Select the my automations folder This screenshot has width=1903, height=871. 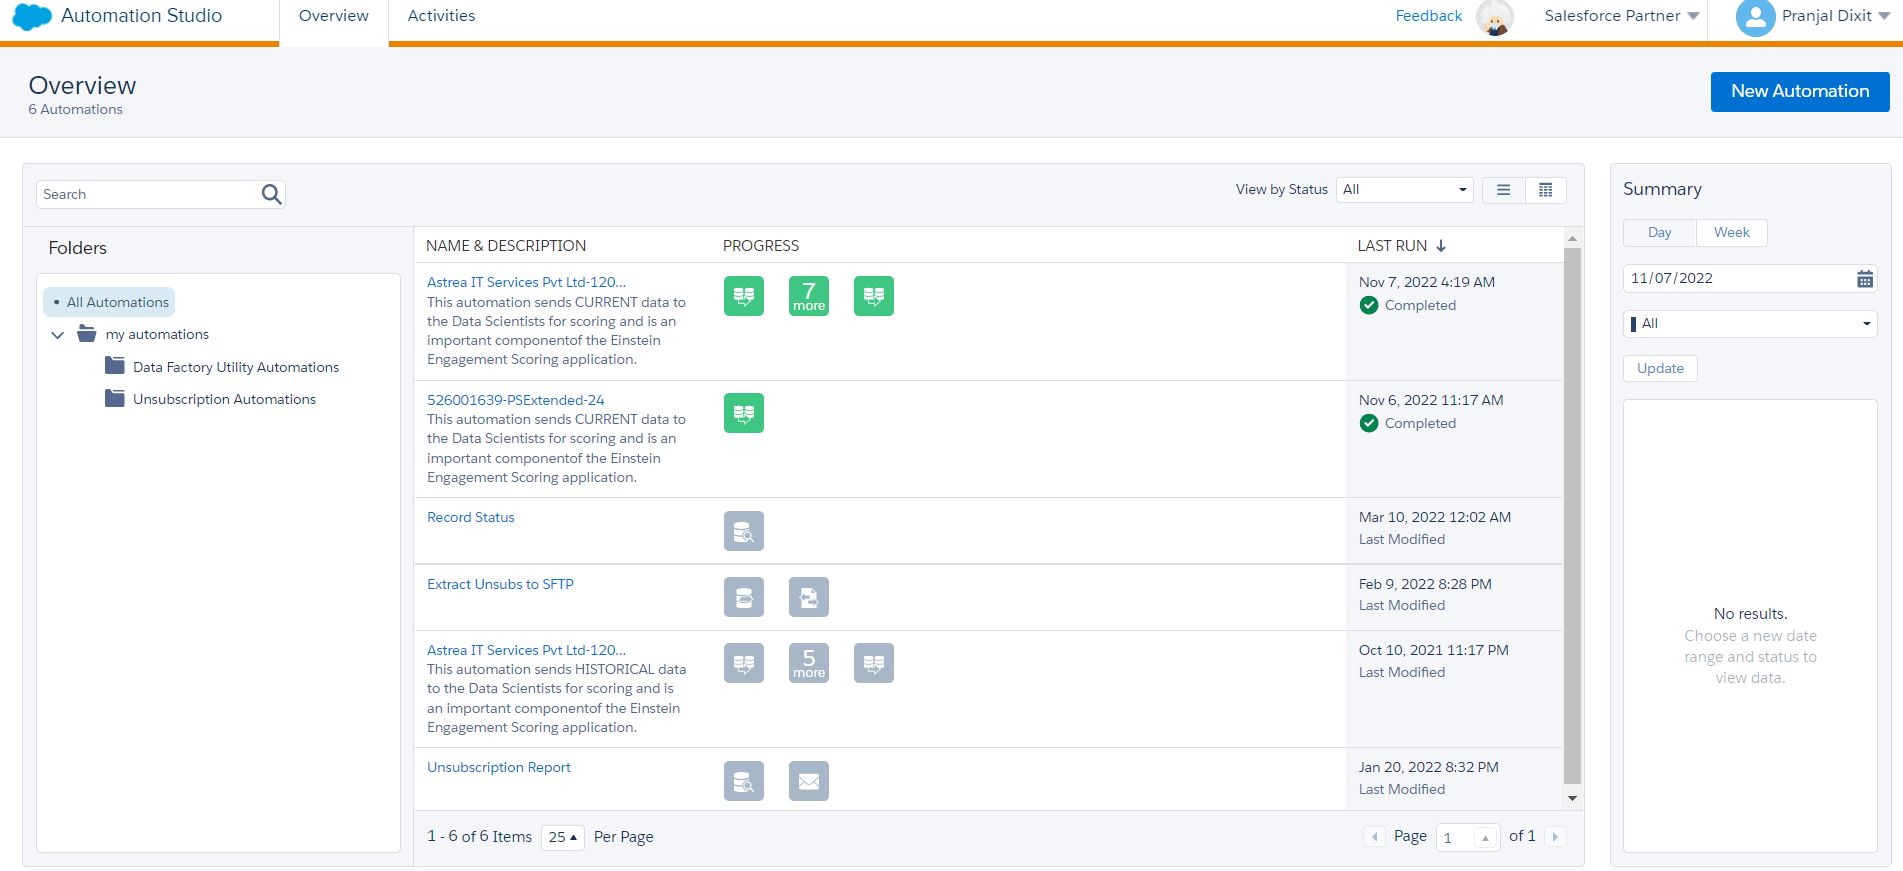click(157, 334)
